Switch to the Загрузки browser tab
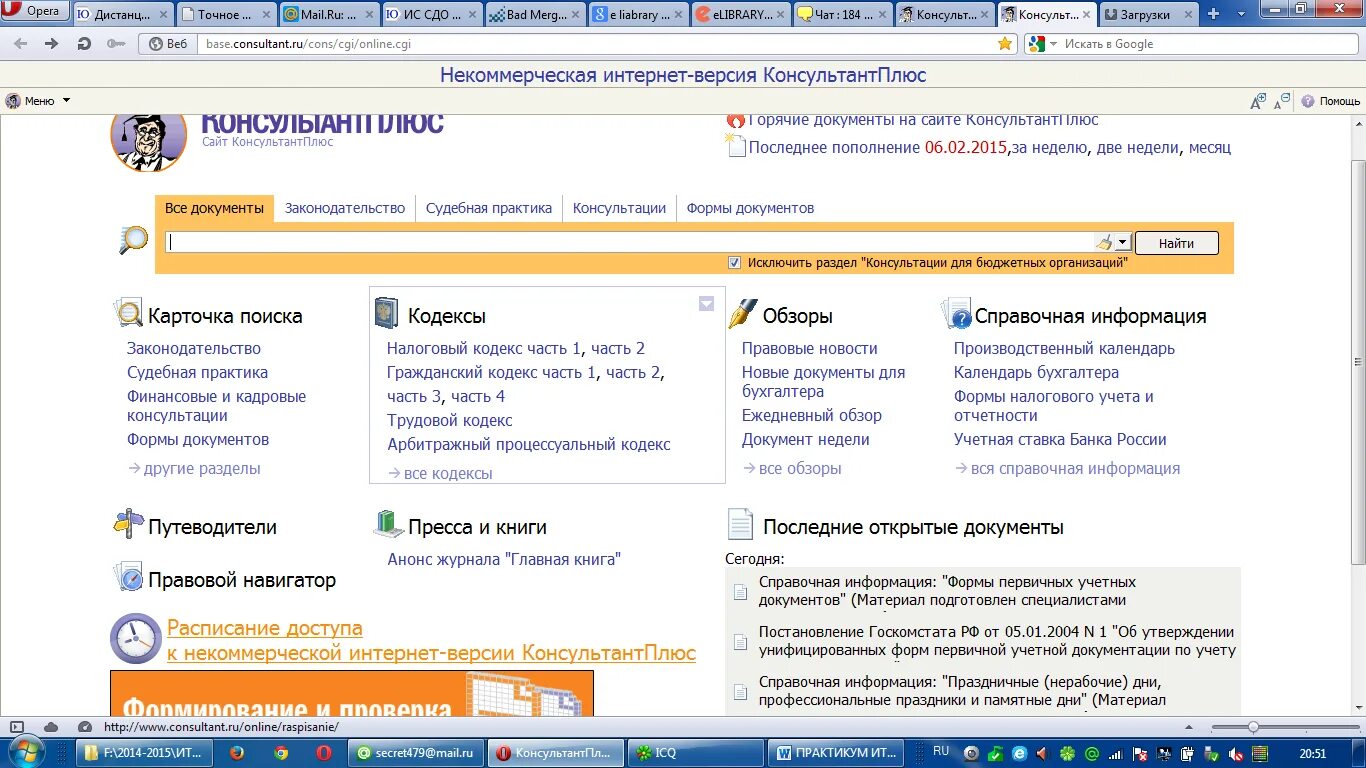Viewport: 1366px width, 768px height. click(1146, 15)
